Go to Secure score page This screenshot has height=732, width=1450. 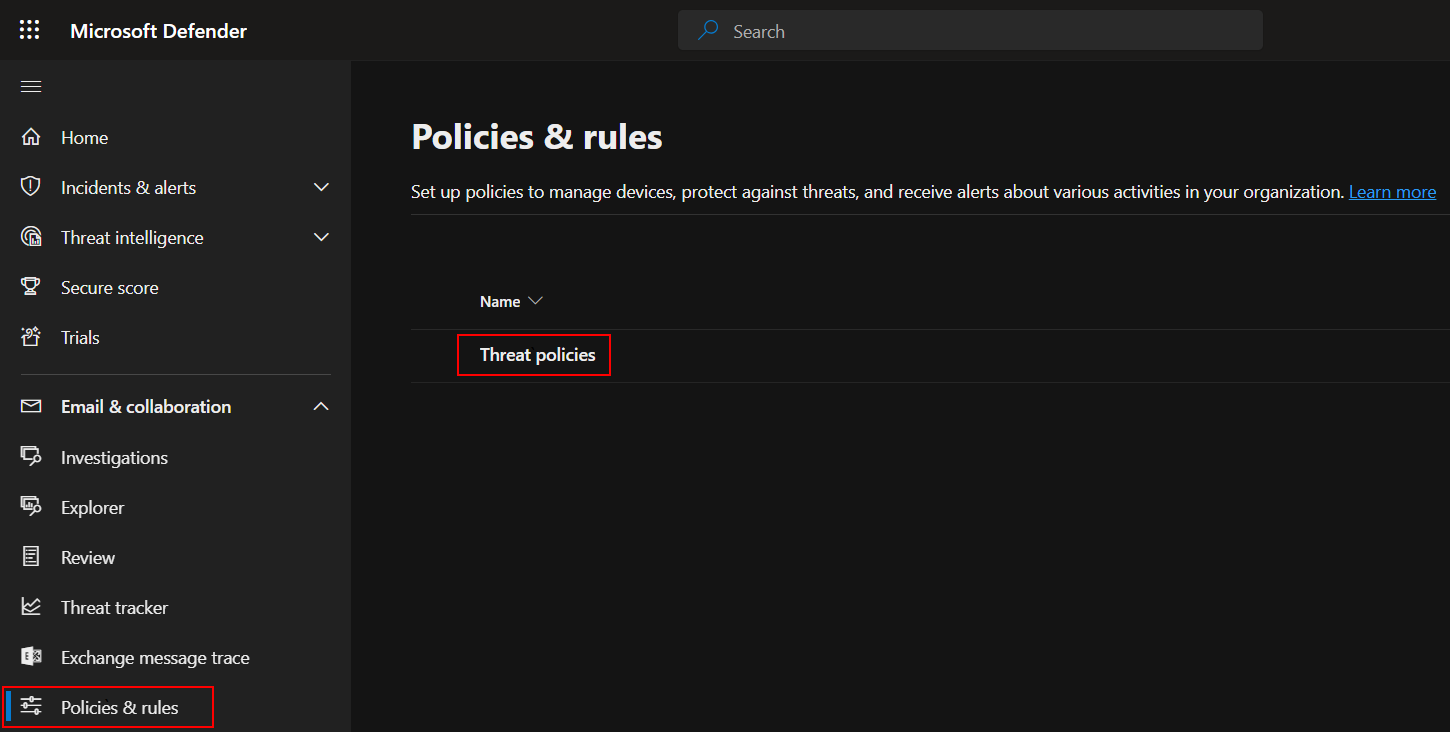pyautogui.click(x=109, y=287)
